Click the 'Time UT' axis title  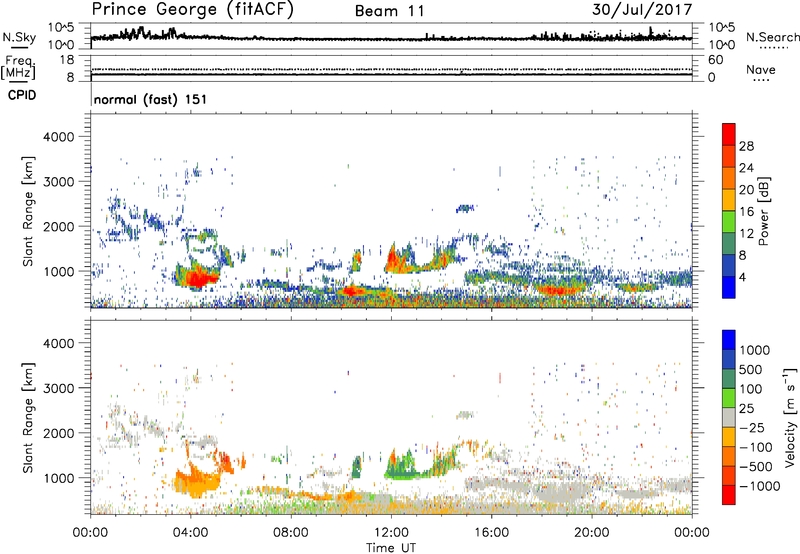point(391,548)
